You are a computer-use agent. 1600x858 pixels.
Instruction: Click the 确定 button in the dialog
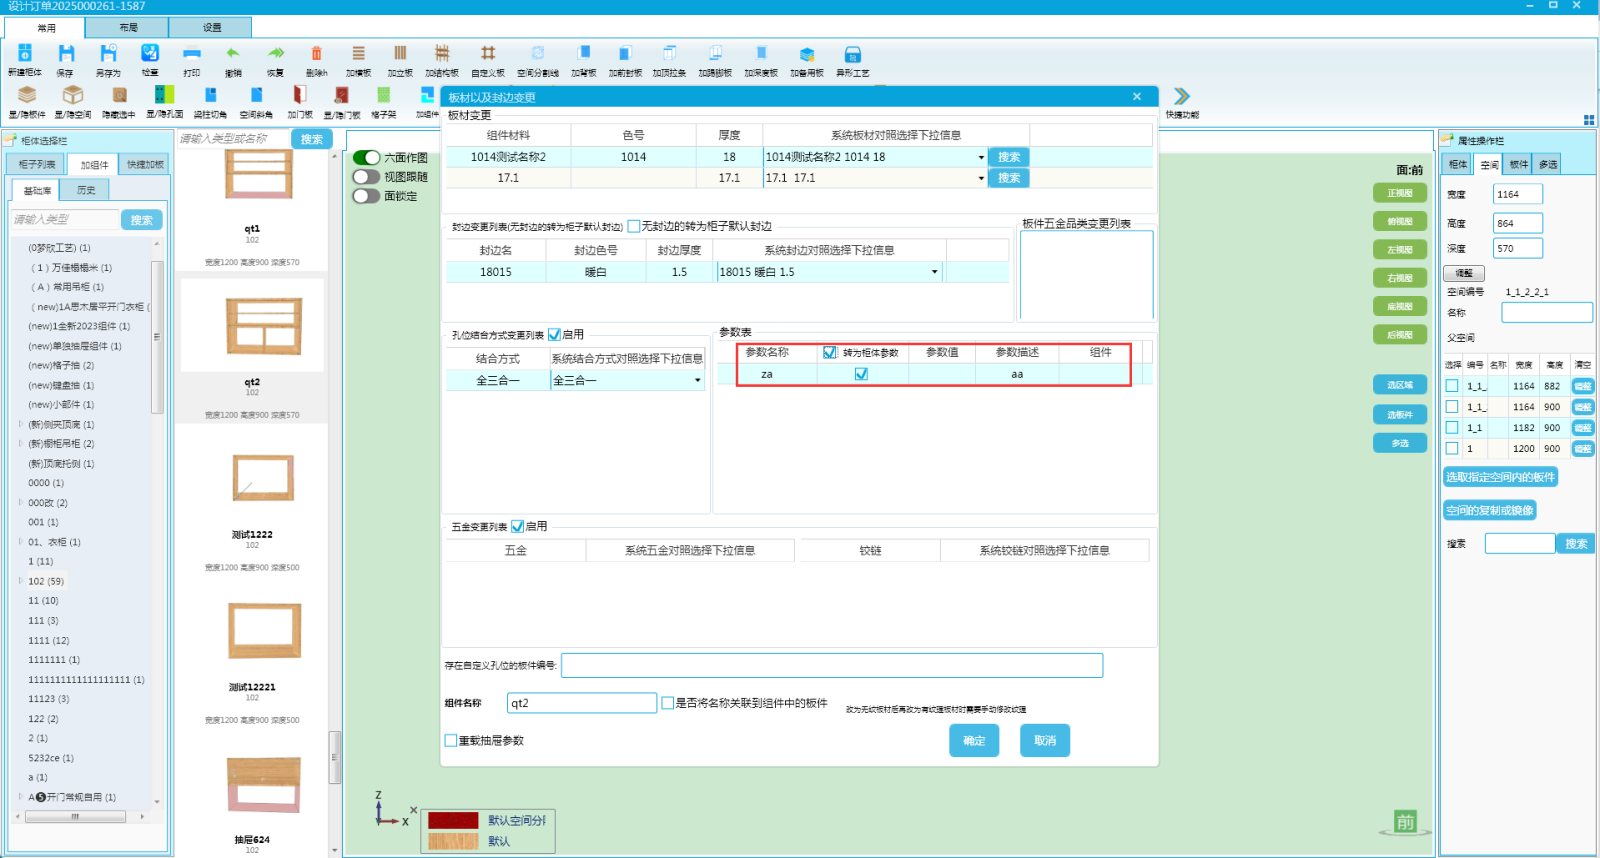pos(974,741)
